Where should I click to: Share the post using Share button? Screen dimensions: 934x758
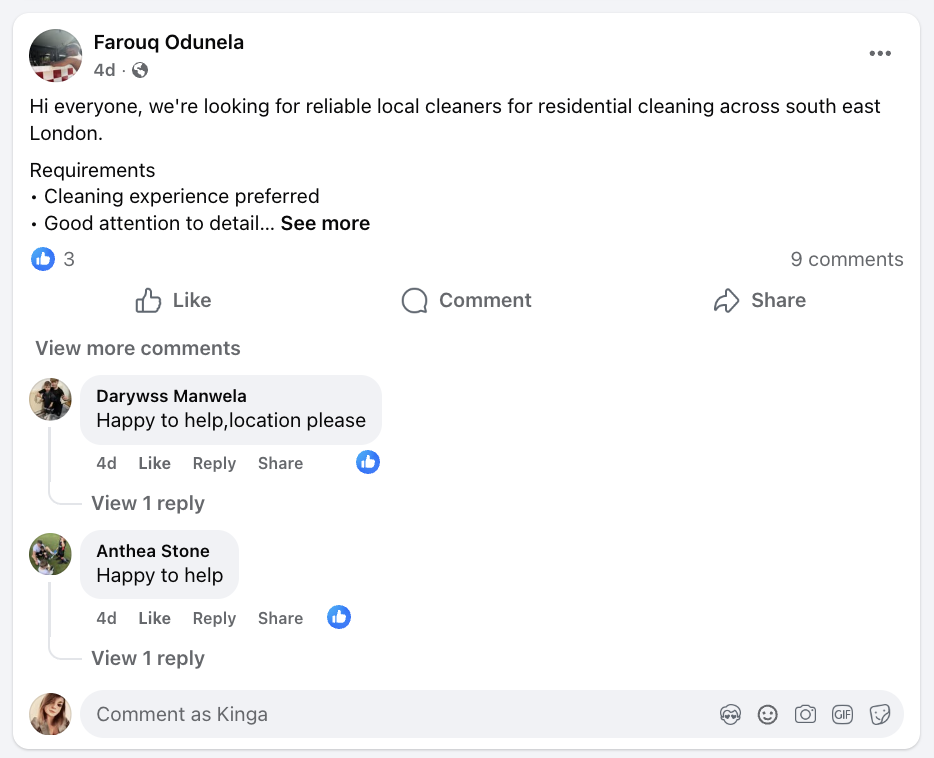(x=759, y=300)
